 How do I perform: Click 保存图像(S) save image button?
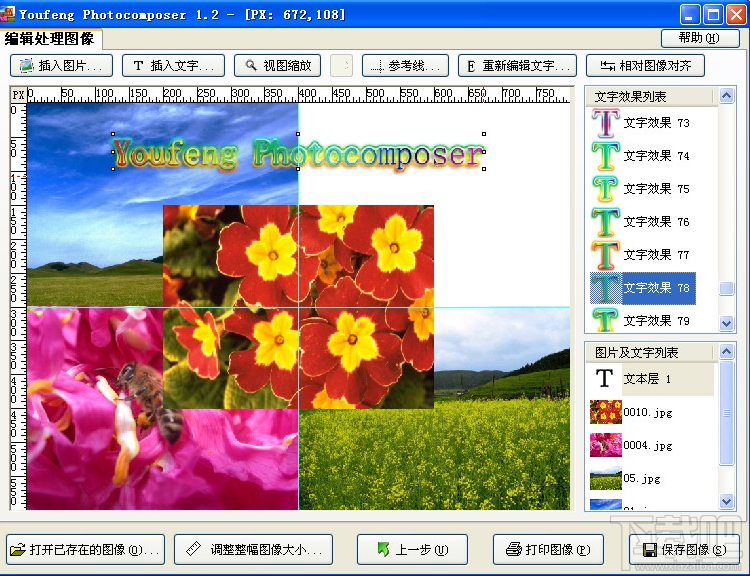point(685,550)
